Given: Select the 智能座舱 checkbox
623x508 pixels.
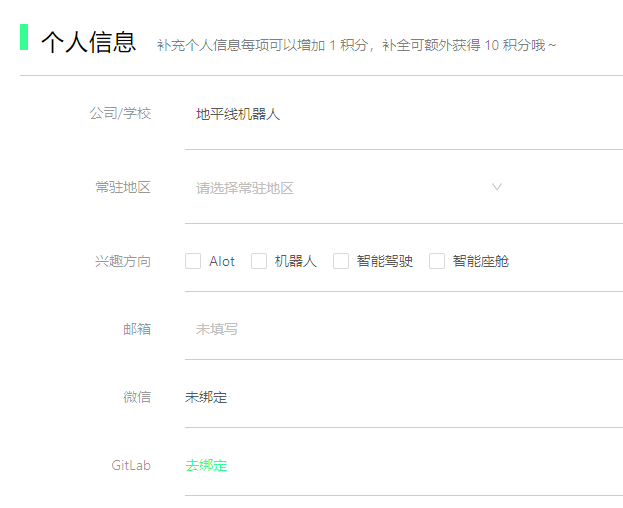Looking at the screenshot, I should (437, 261).
